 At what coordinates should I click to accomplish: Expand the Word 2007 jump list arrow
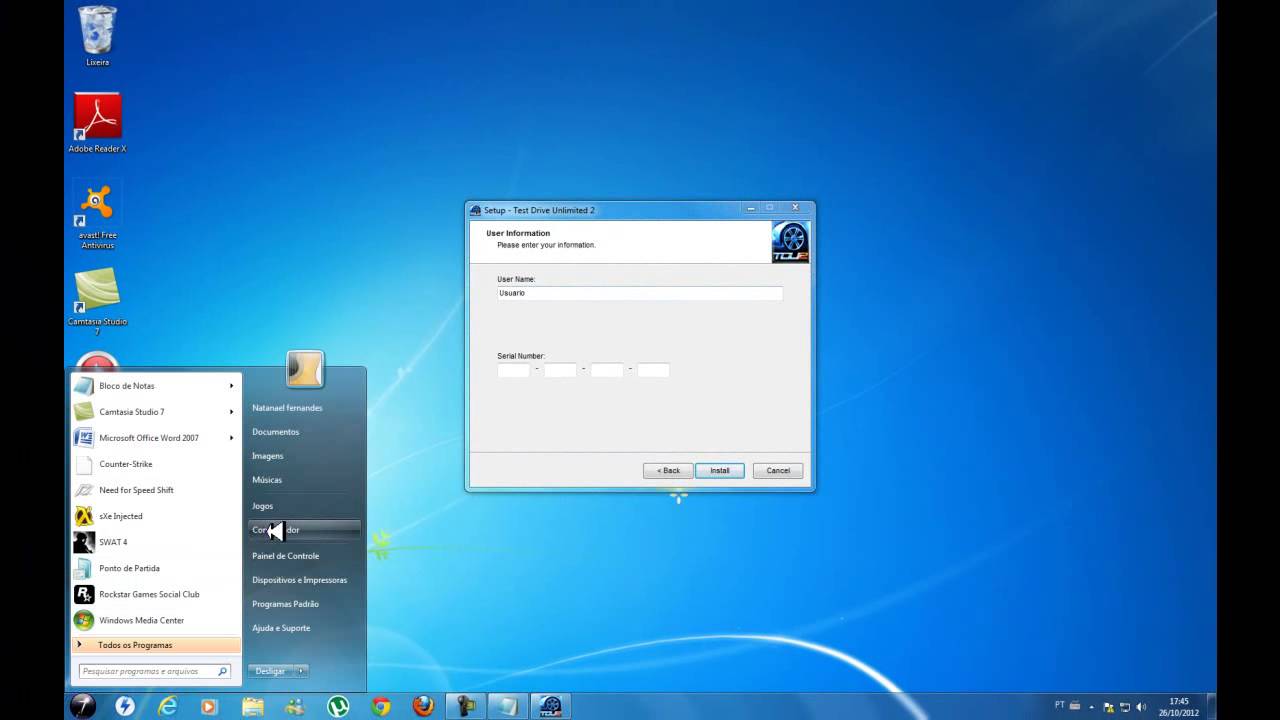coord(232,438)
